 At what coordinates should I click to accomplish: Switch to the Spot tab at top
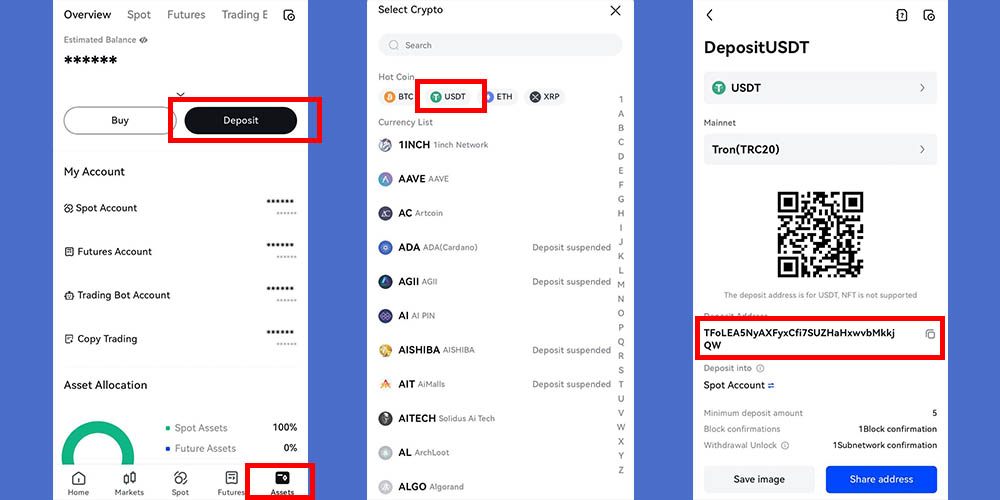[139, 15]
